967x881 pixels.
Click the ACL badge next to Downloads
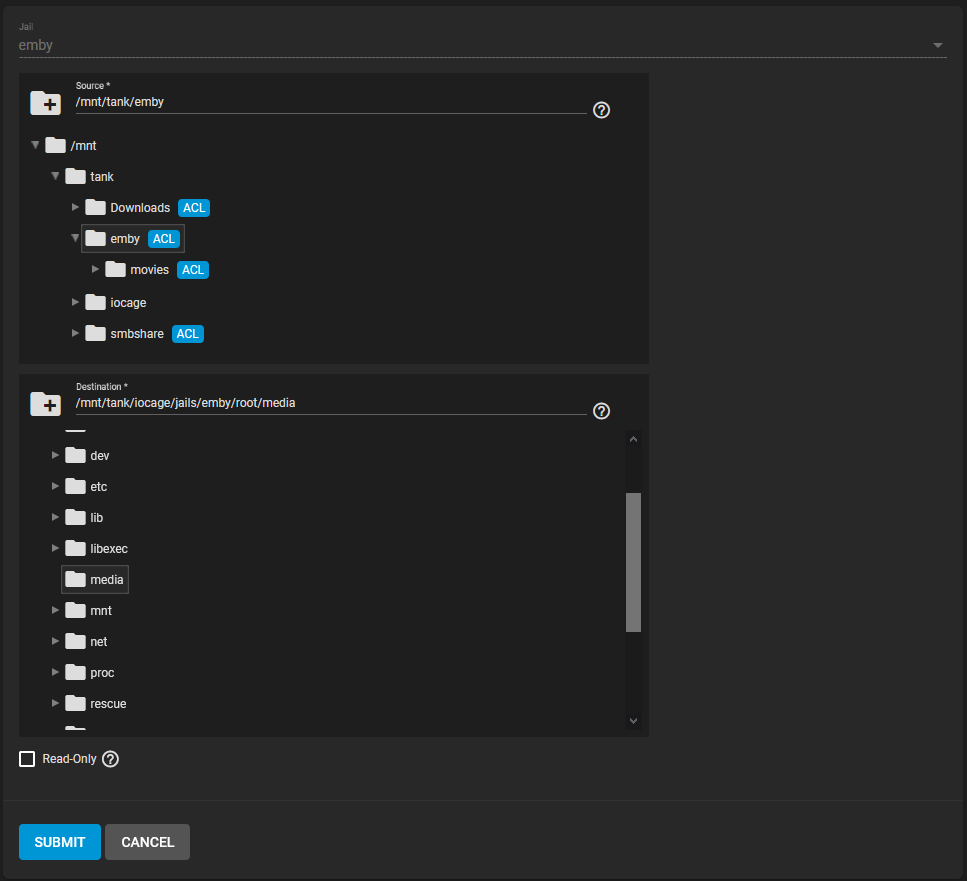coord(194,208)
